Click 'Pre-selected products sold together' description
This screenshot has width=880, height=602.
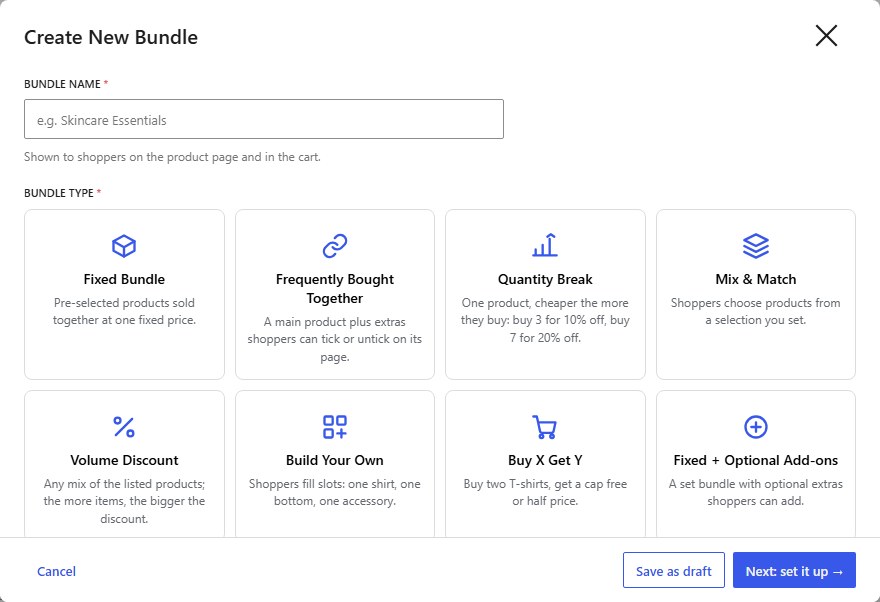(x=124, y=311)
